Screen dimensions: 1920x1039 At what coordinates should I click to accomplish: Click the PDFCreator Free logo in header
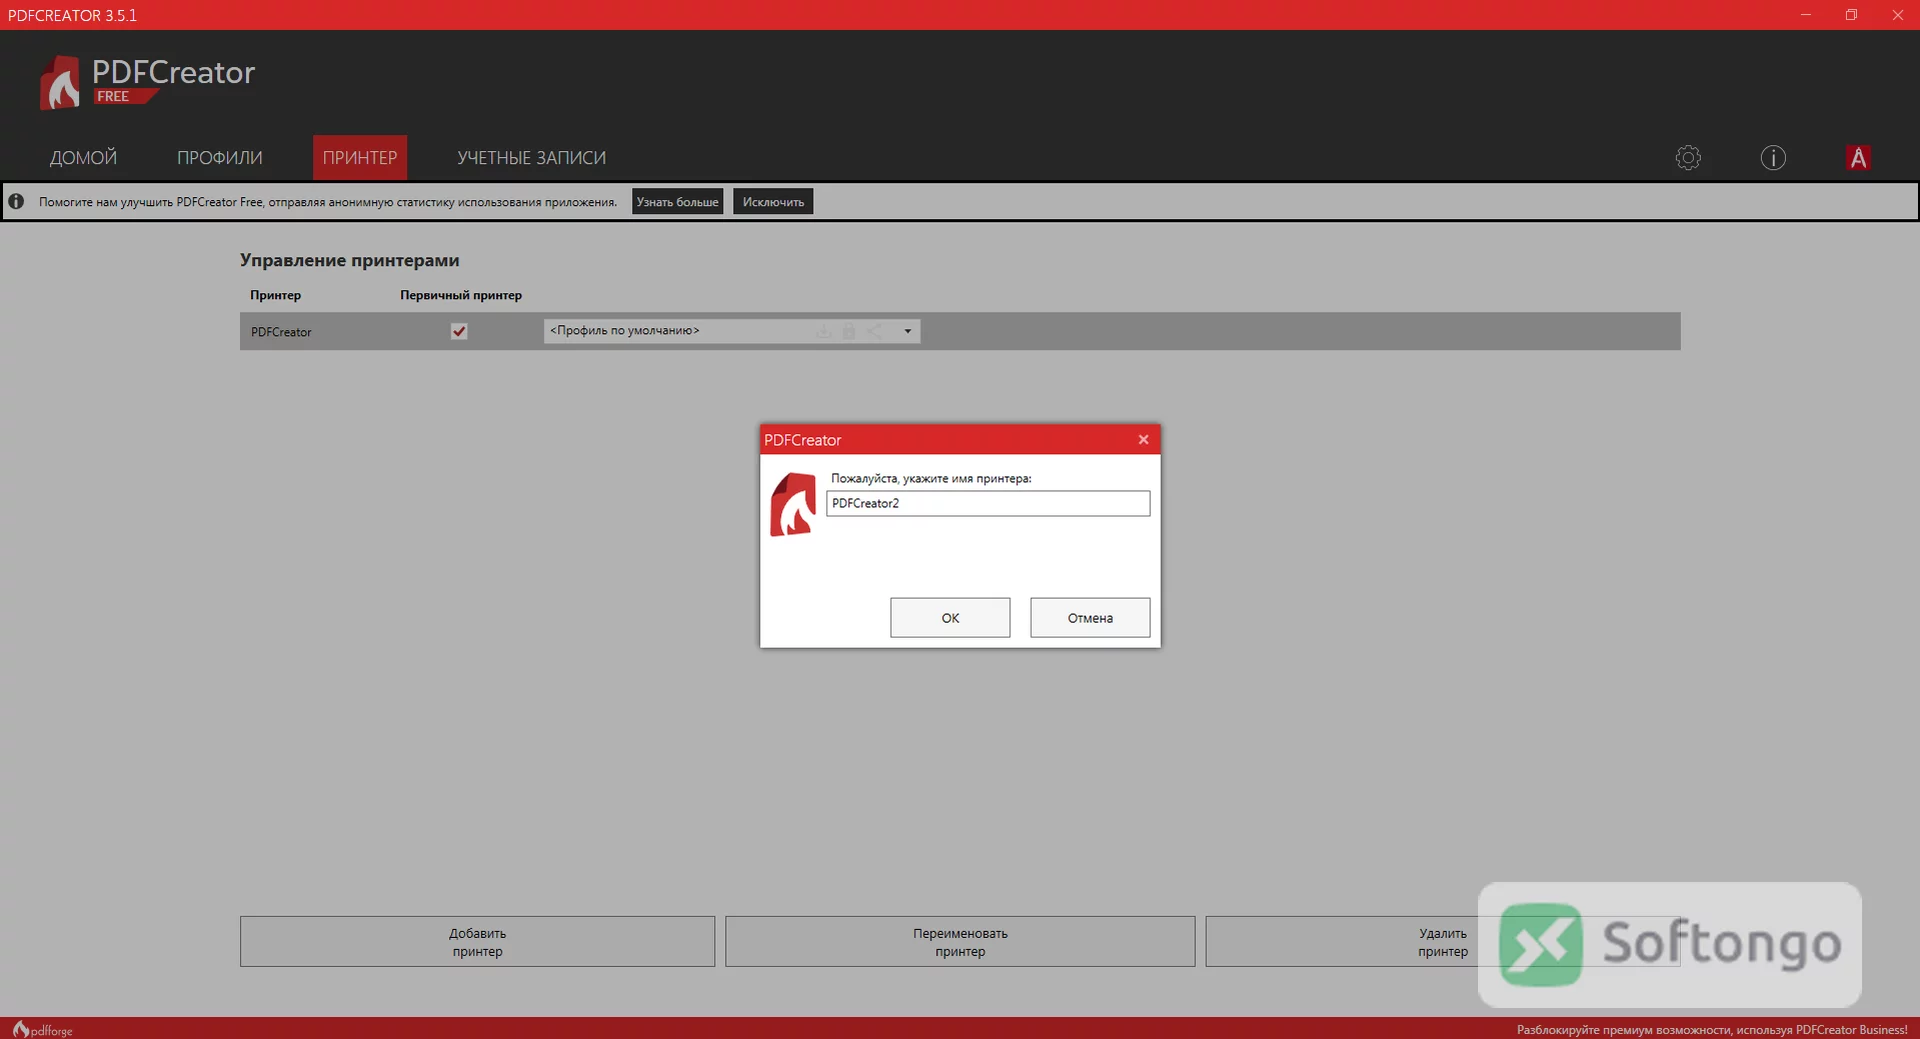click(x=148, y=81)
